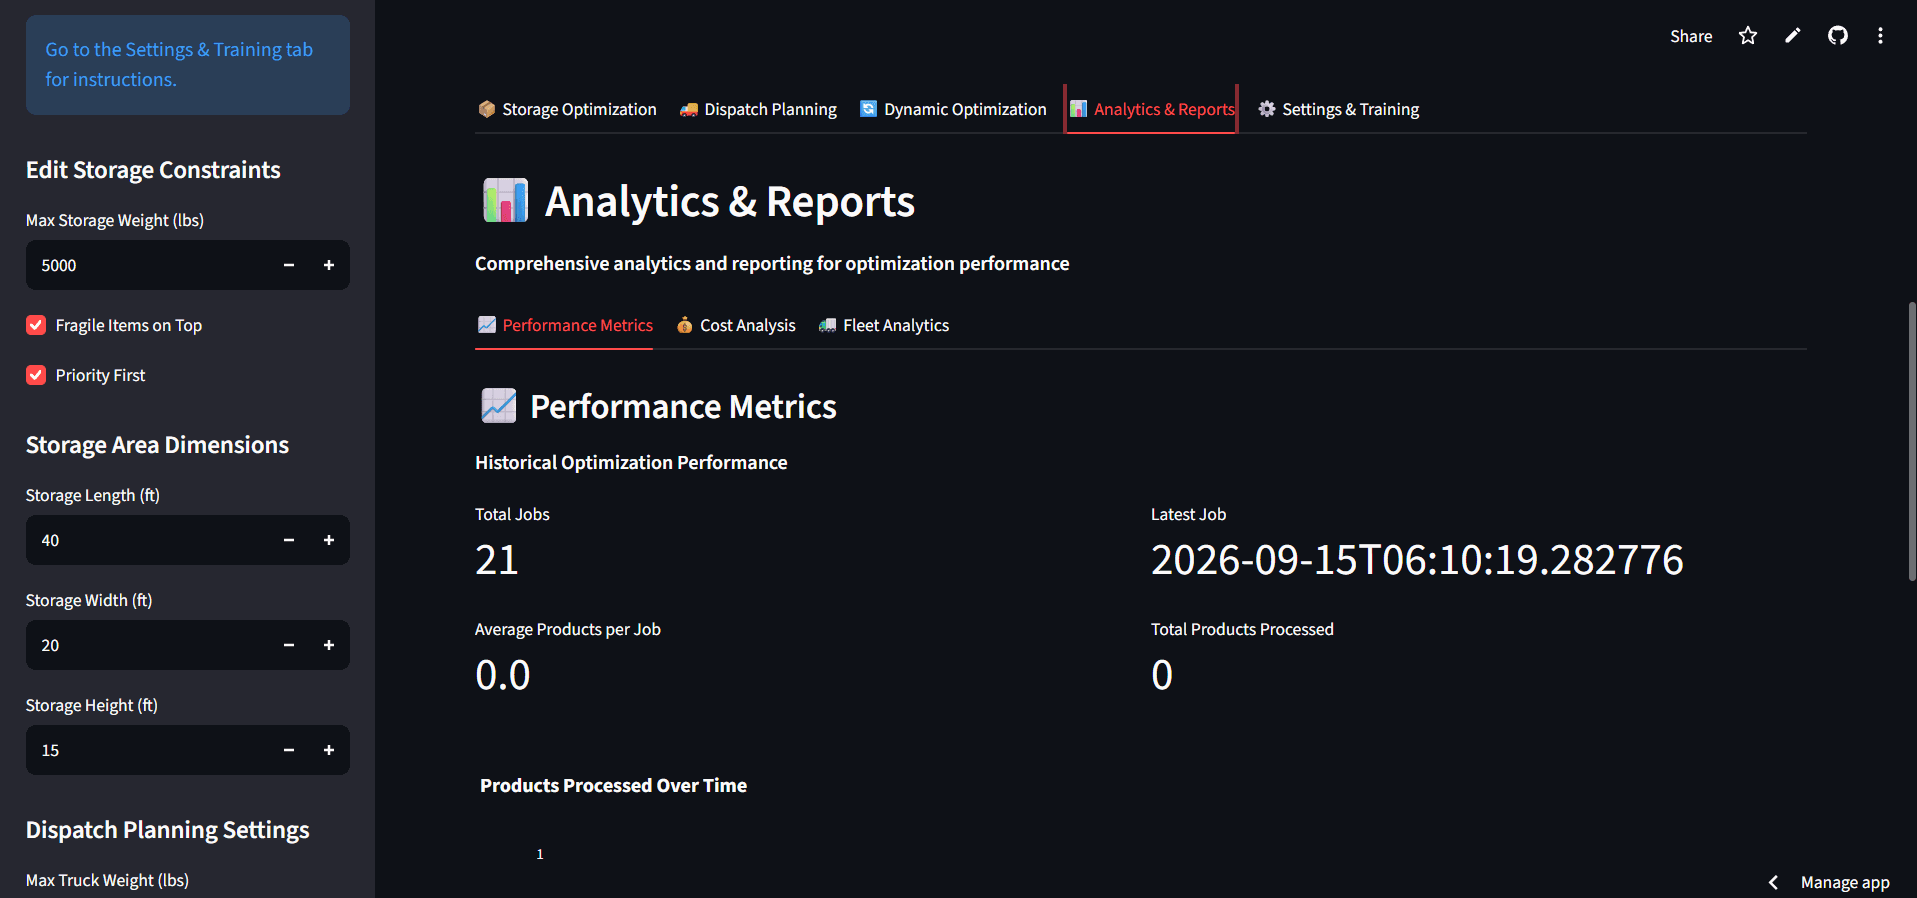Decrease Storage Width value

(x=289, y=645)
